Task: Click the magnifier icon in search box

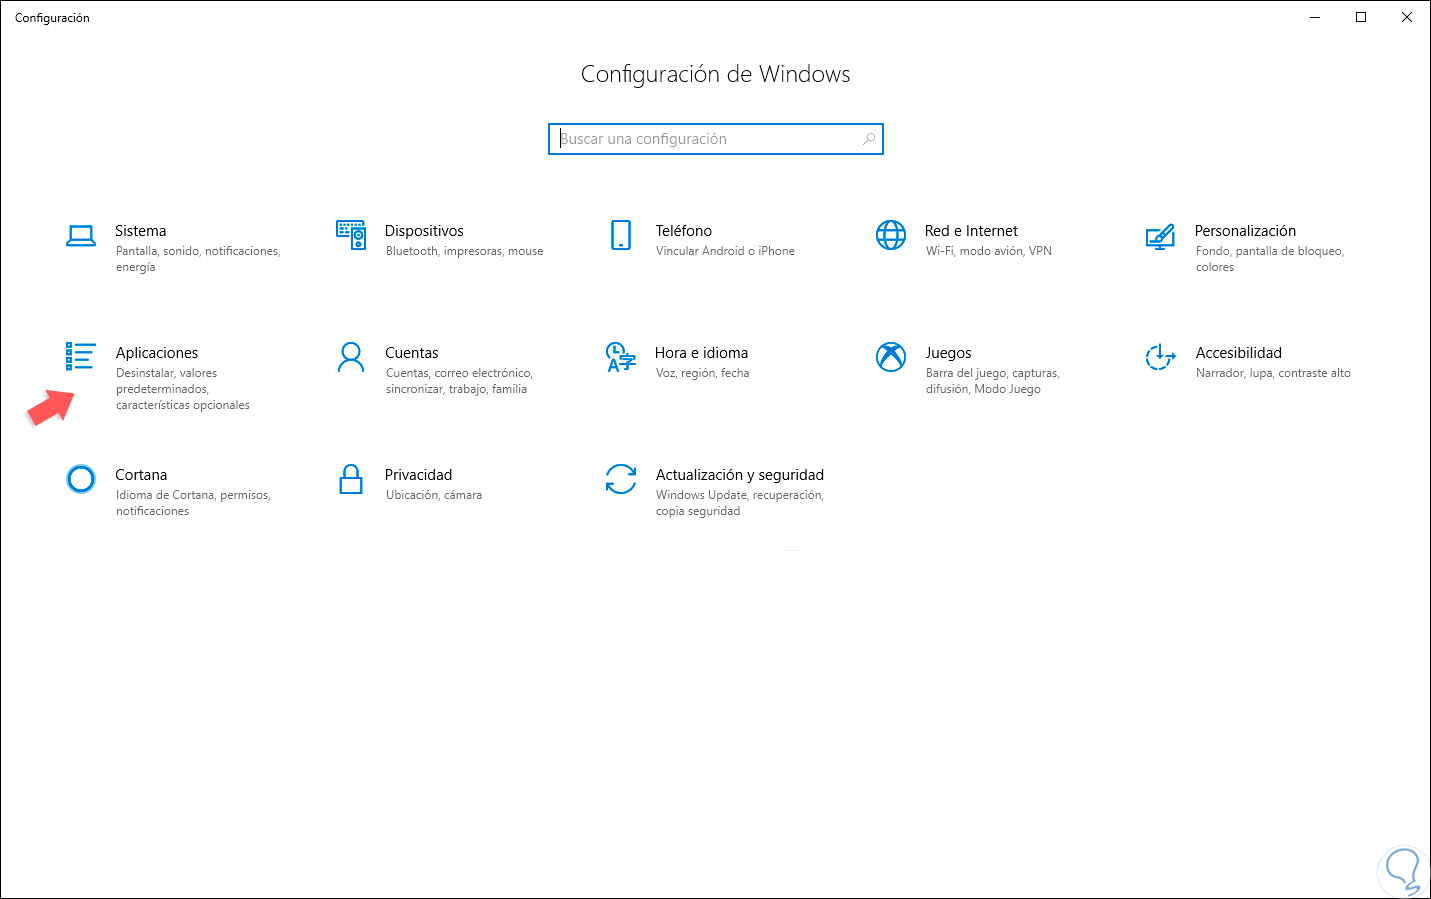Action: 869,139
